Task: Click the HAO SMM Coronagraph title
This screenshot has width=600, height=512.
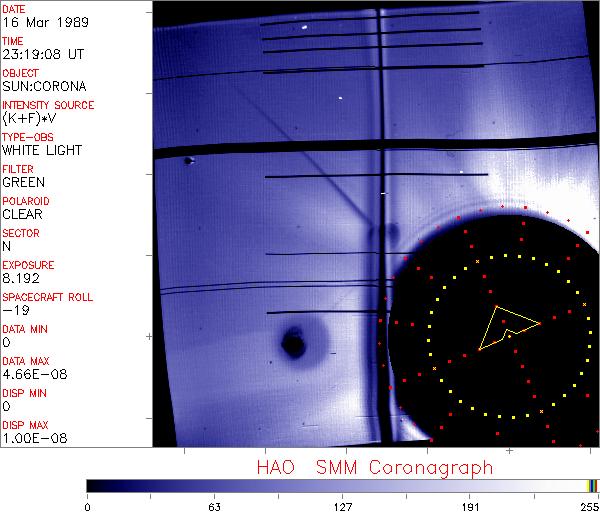Action: coord(375,467)
